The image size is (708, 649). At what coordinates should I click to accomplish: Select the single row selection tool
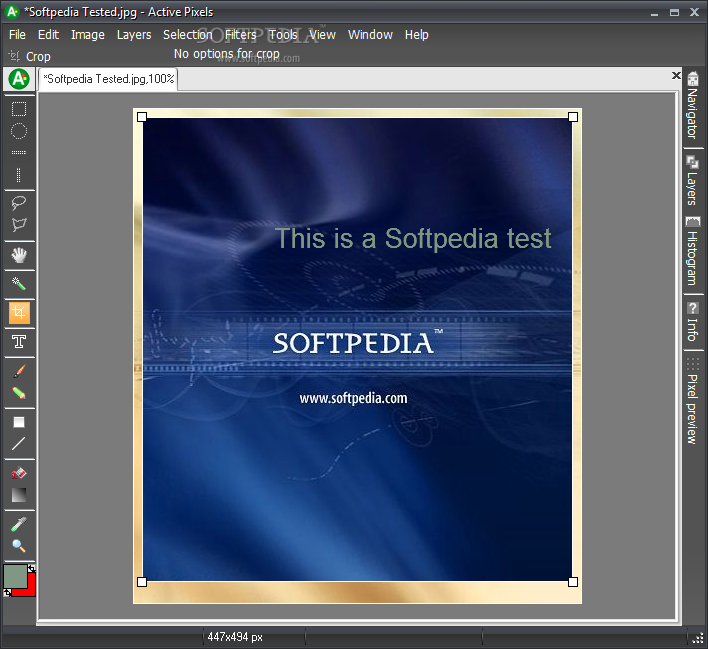(19, 153)
